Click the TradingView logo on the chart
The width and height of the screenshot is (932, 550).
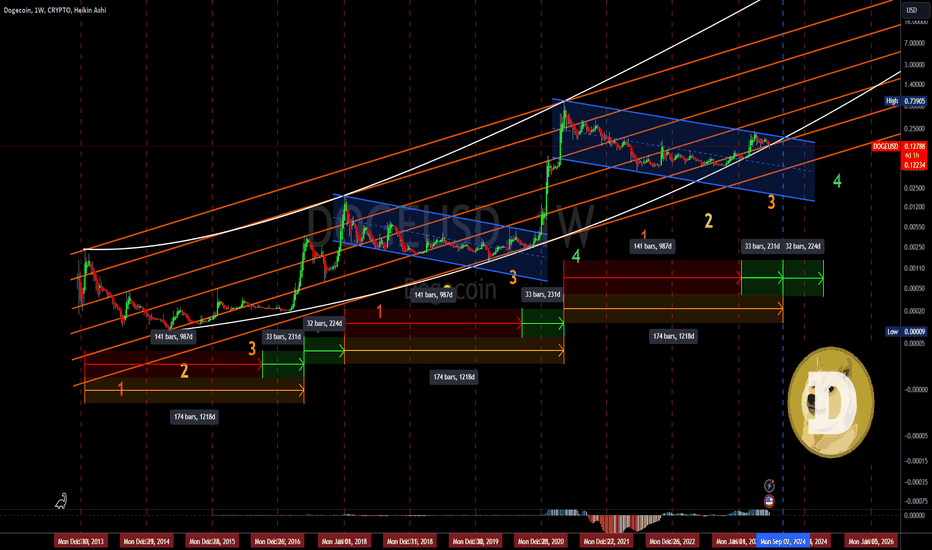(61, 501)
